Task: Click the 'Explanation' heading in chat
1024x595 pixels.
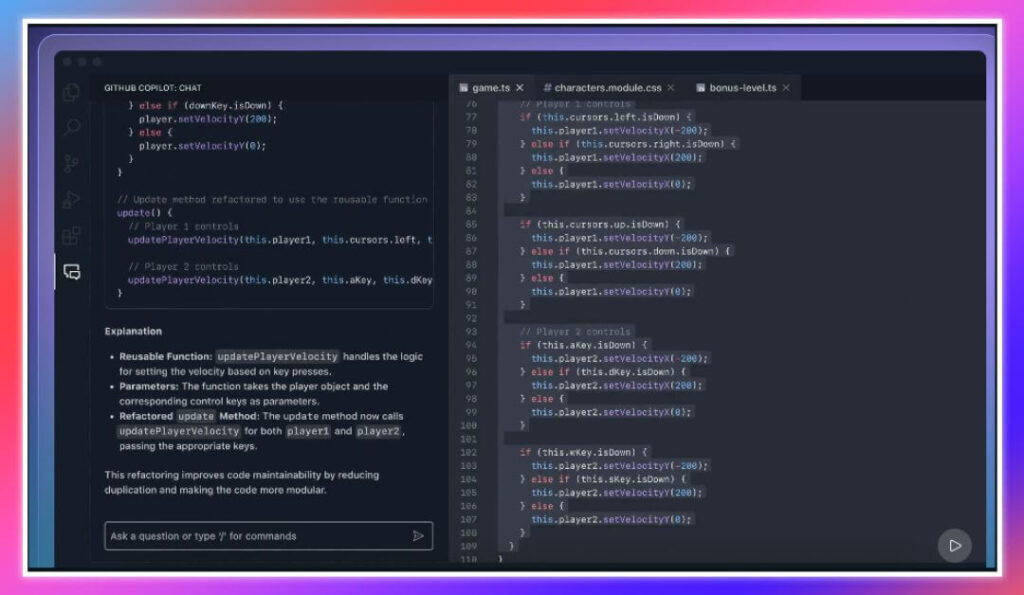Action: pyautogui.click(x=133, y=331)
